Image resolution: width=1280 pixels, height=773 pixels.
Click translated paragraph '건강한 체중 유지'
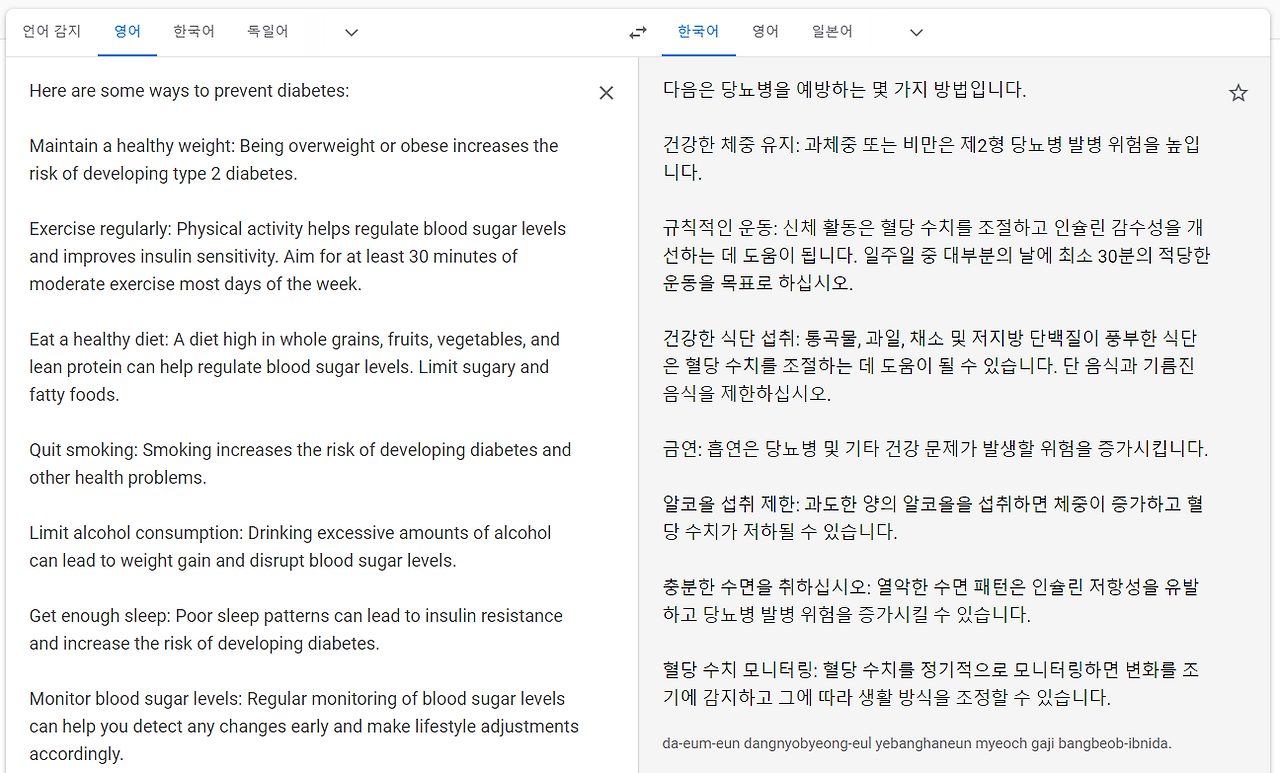(x=932, y=159)
